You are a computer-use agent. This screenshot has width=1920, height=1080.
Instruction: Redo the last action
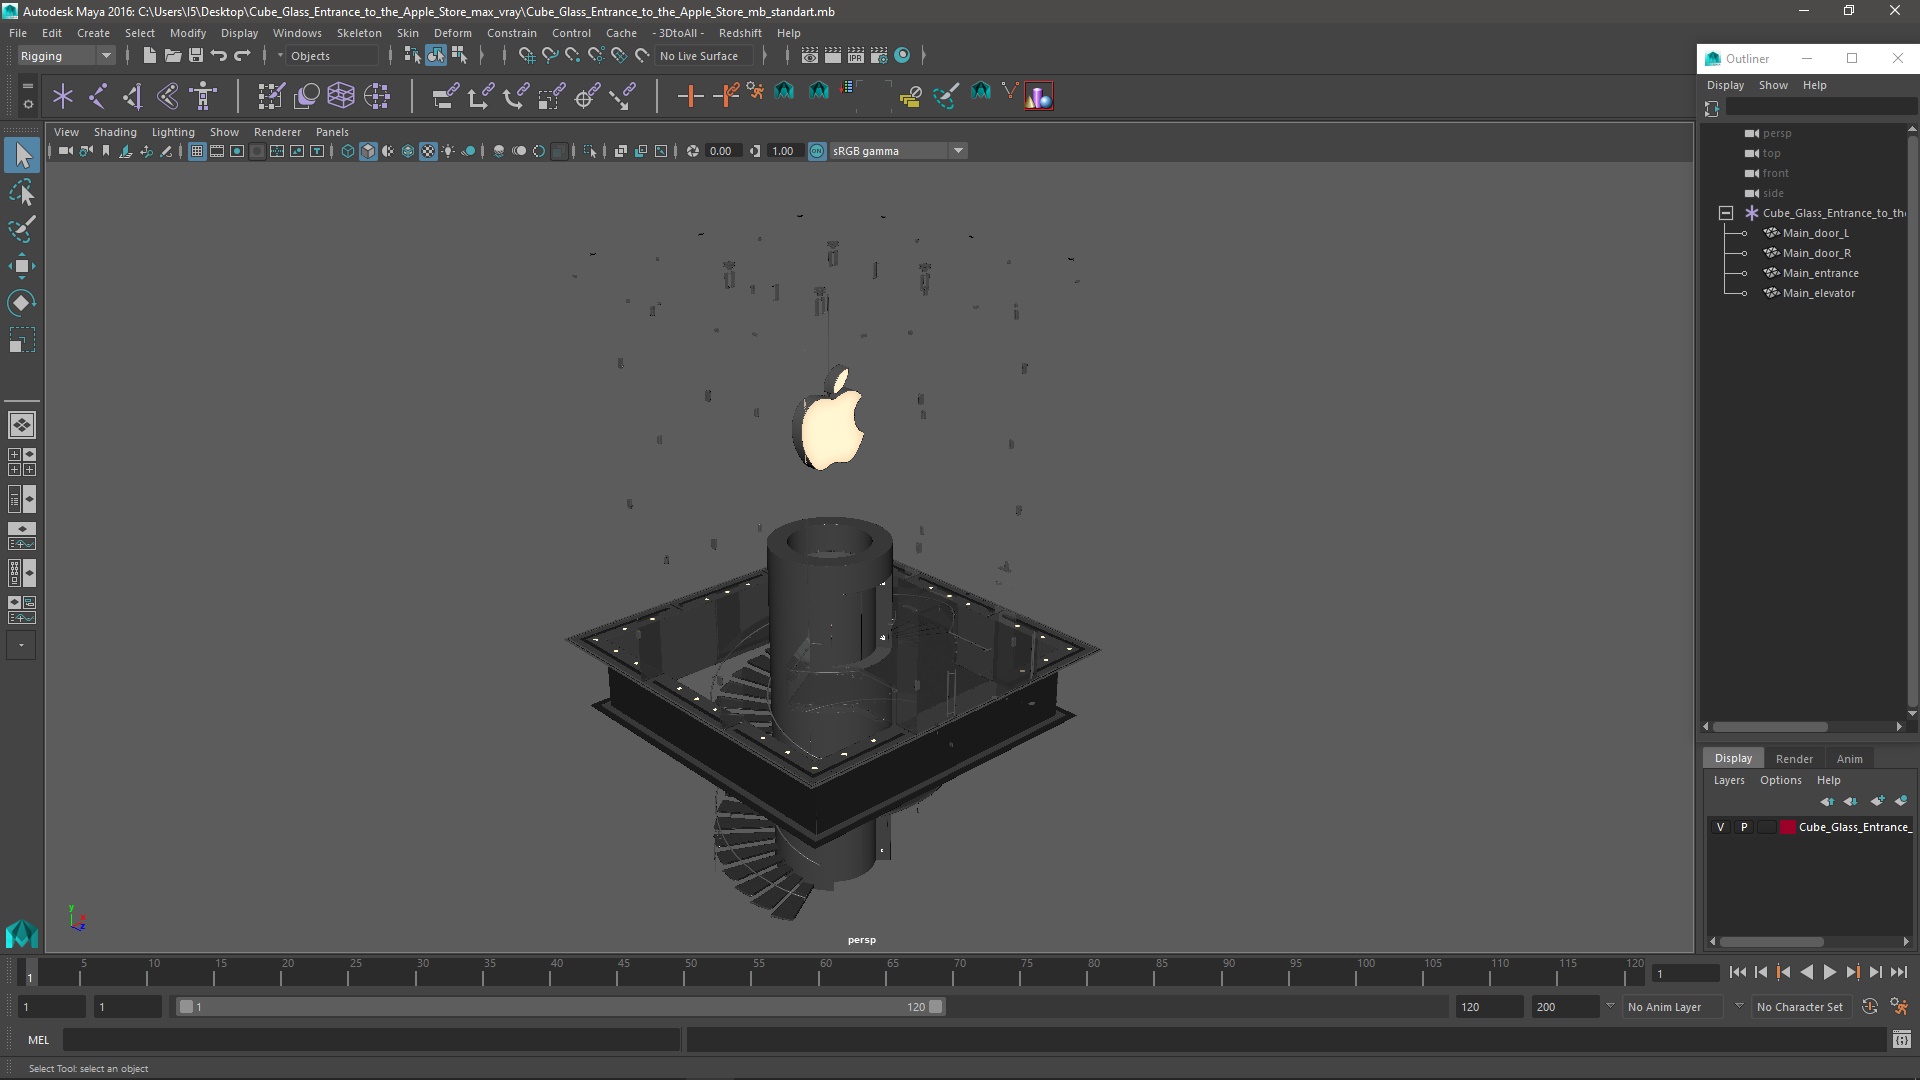(242, 56)
